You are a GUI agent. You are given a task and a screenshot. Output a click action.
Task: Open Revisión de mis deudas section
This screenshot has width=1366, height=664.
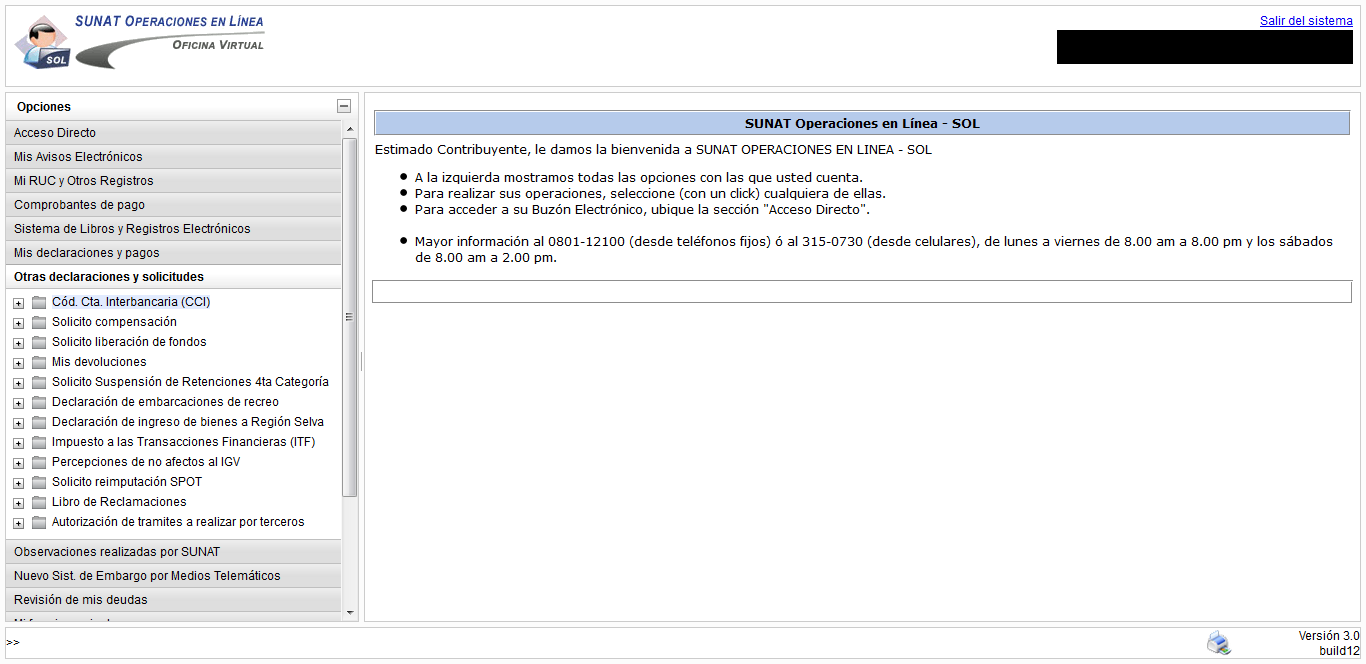pyautogui.click(x=174, y=600)
